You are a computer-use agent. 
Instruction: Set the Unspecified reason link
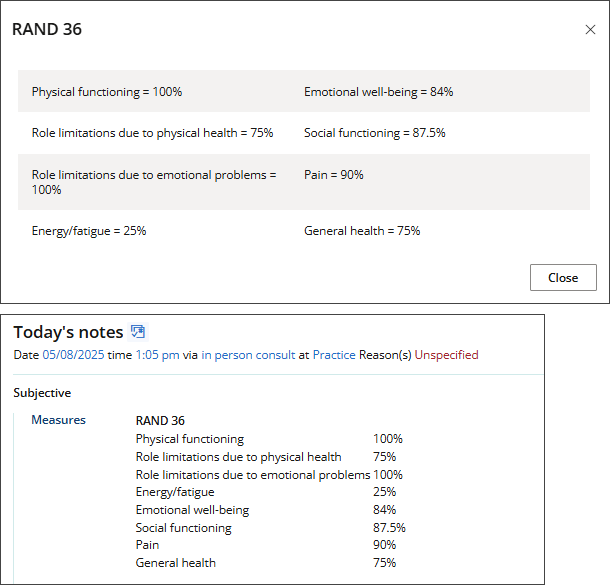click(446, 355)
